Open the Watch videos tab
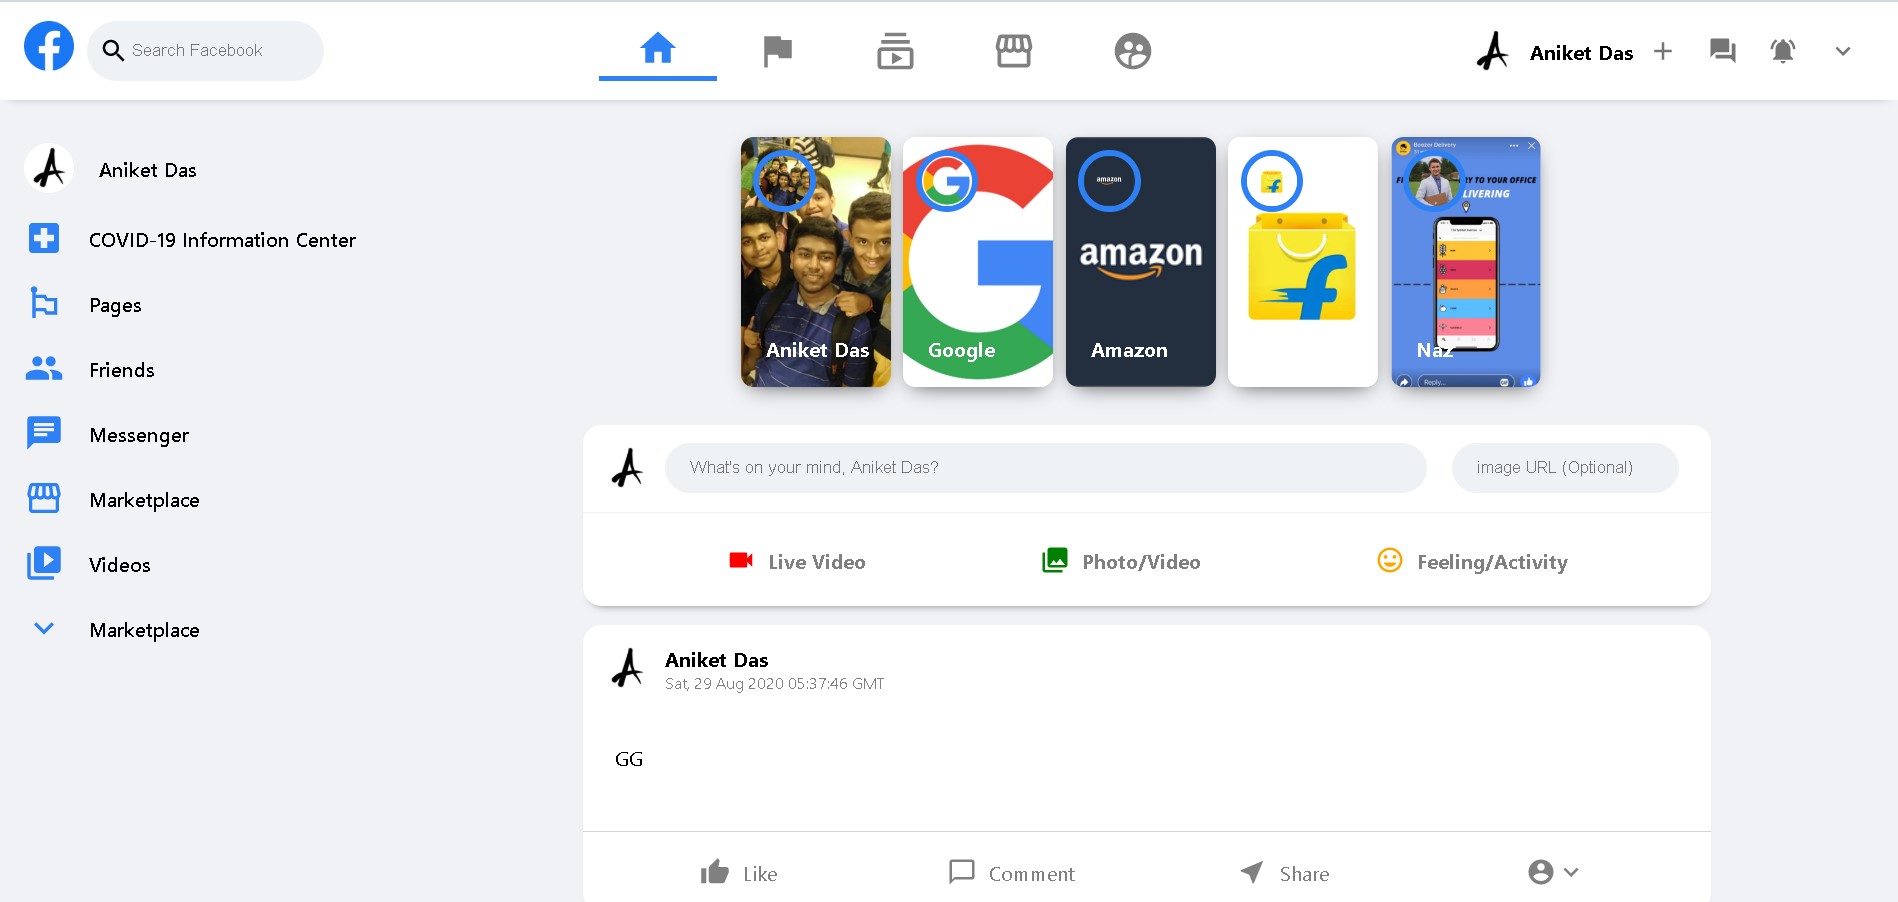This screenshot has height=902, width=1898. click(x=895, y=50)
